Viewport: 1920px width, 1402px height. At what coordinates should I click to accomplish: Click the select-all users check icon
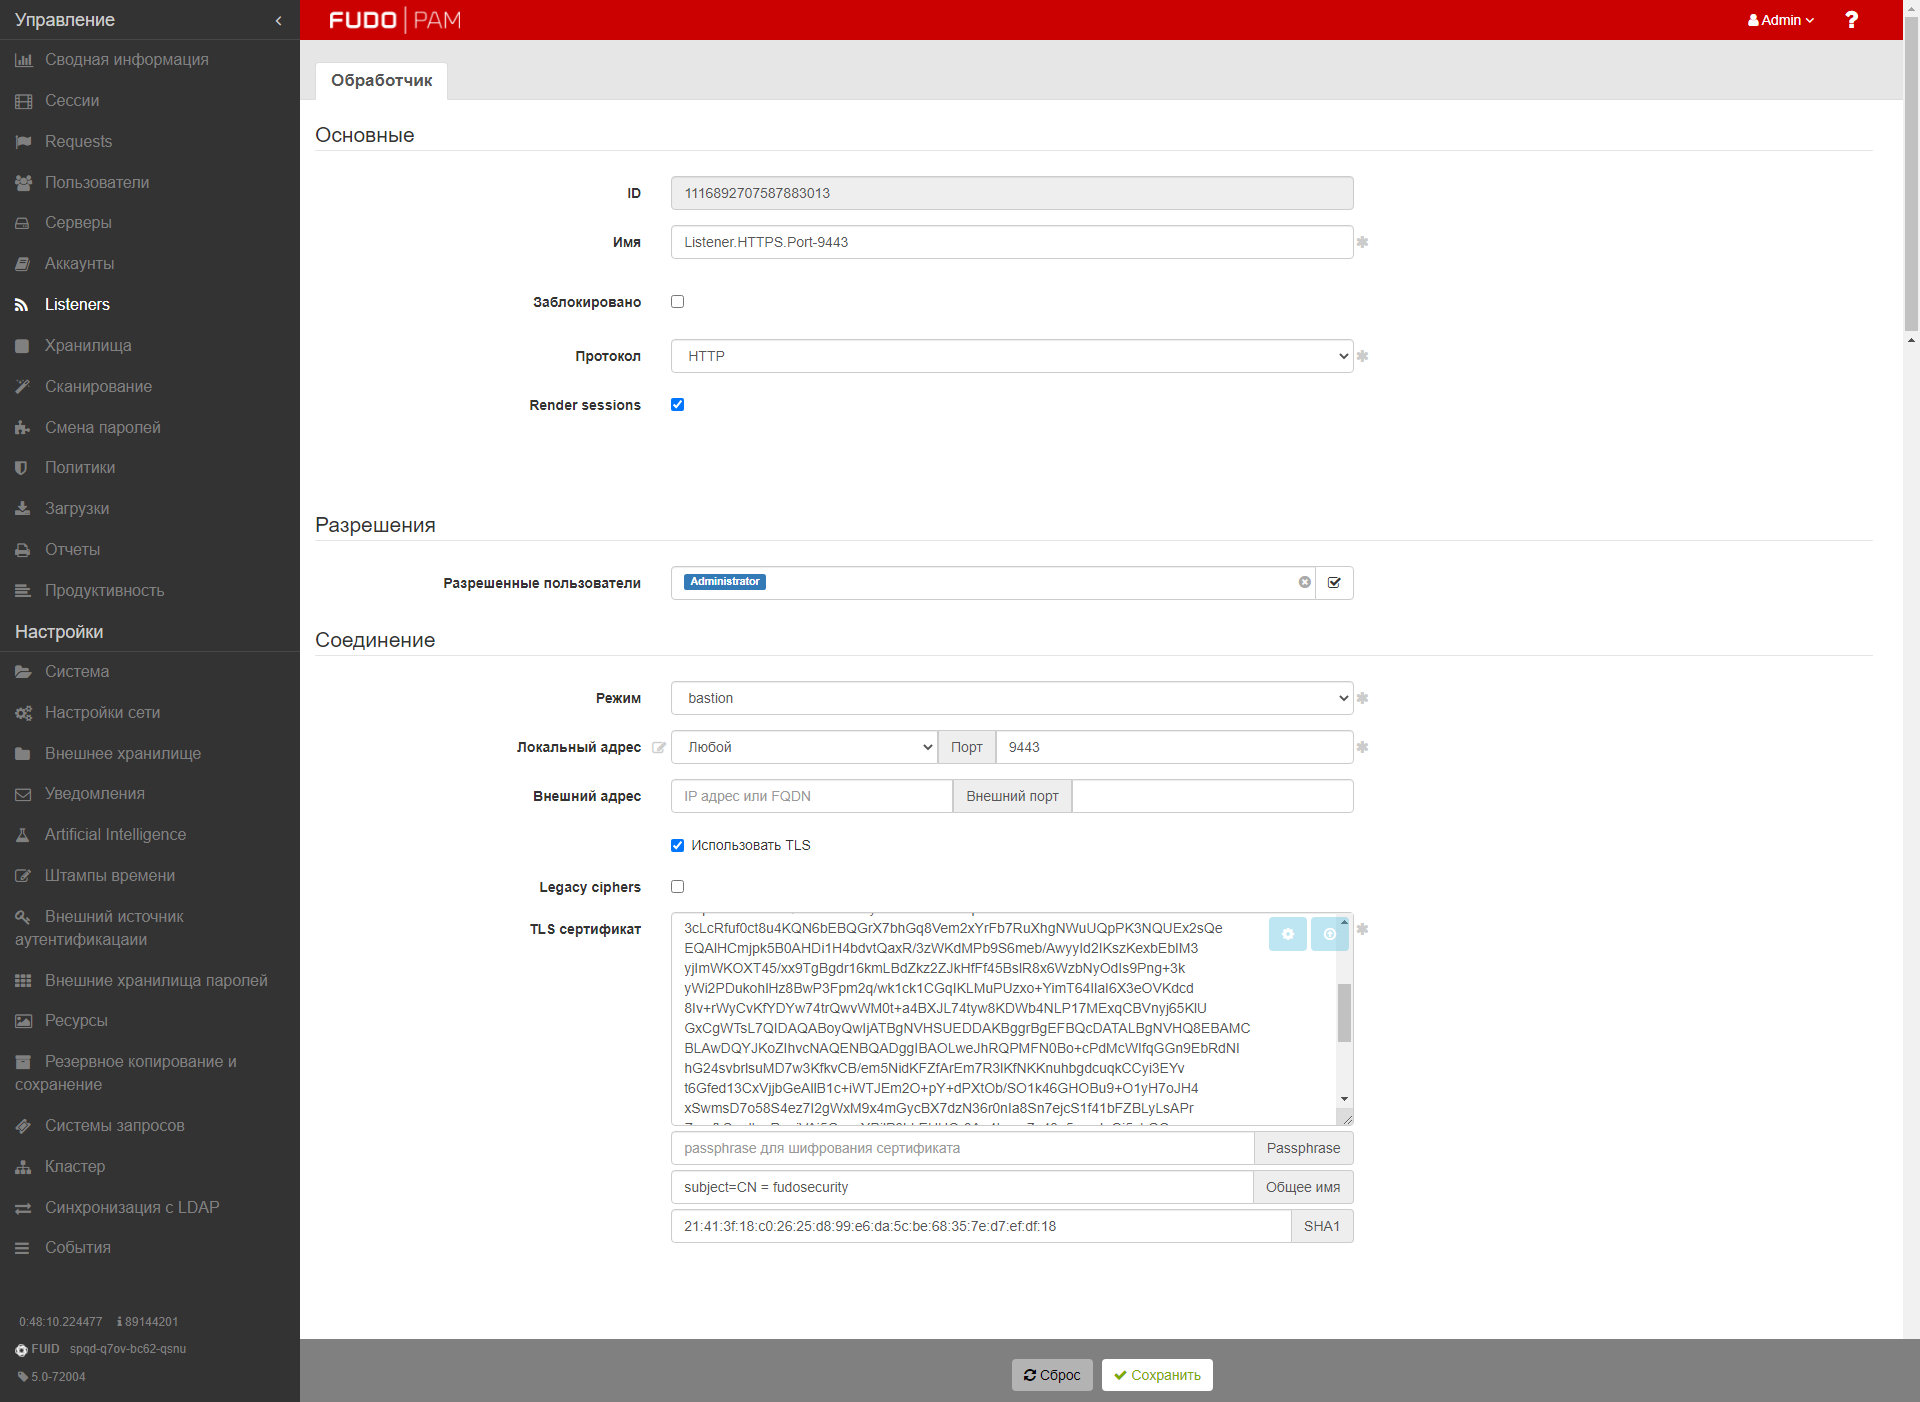pyautogui.click(x=1334, y=583)
